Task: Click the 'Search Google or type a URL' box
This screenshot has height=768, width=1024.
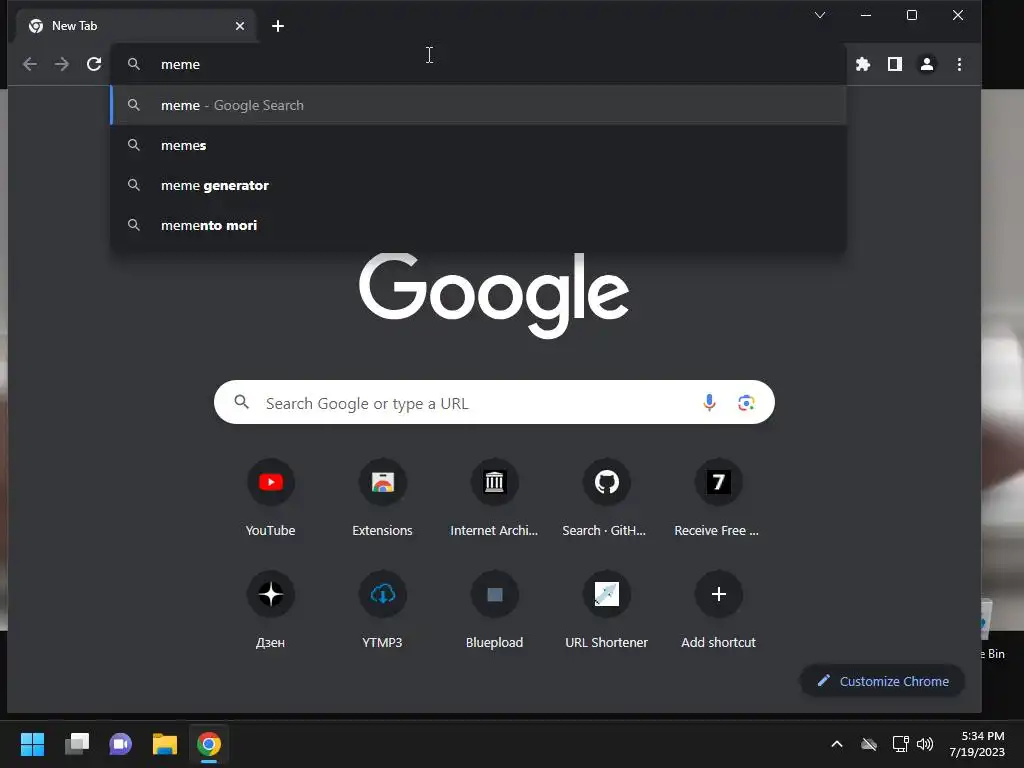Action: (x=494, y=402)
